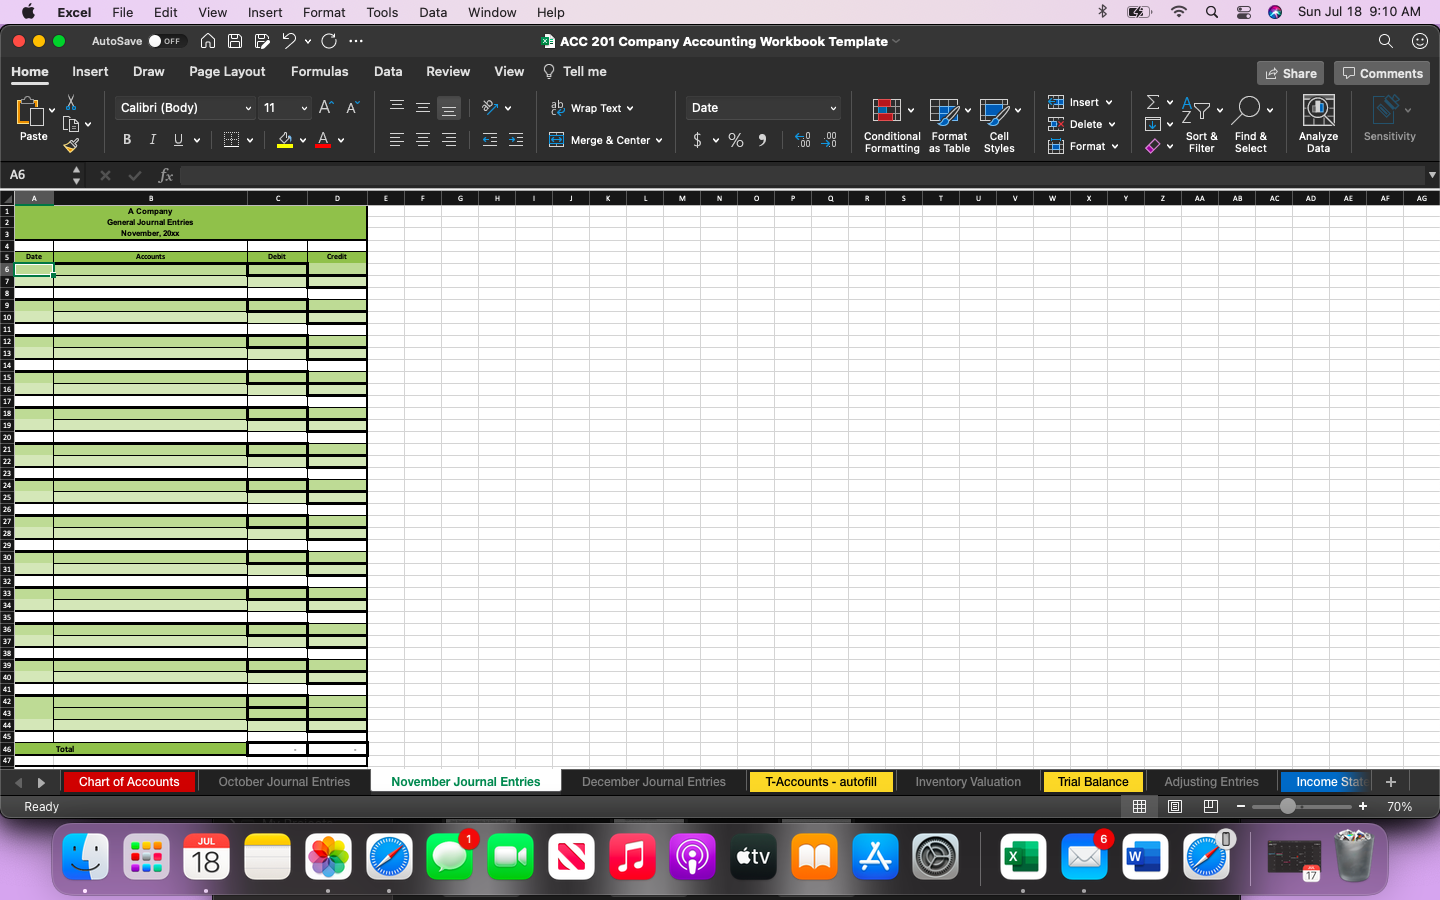
Task: Click the Share button
Action: [1290, 72]
